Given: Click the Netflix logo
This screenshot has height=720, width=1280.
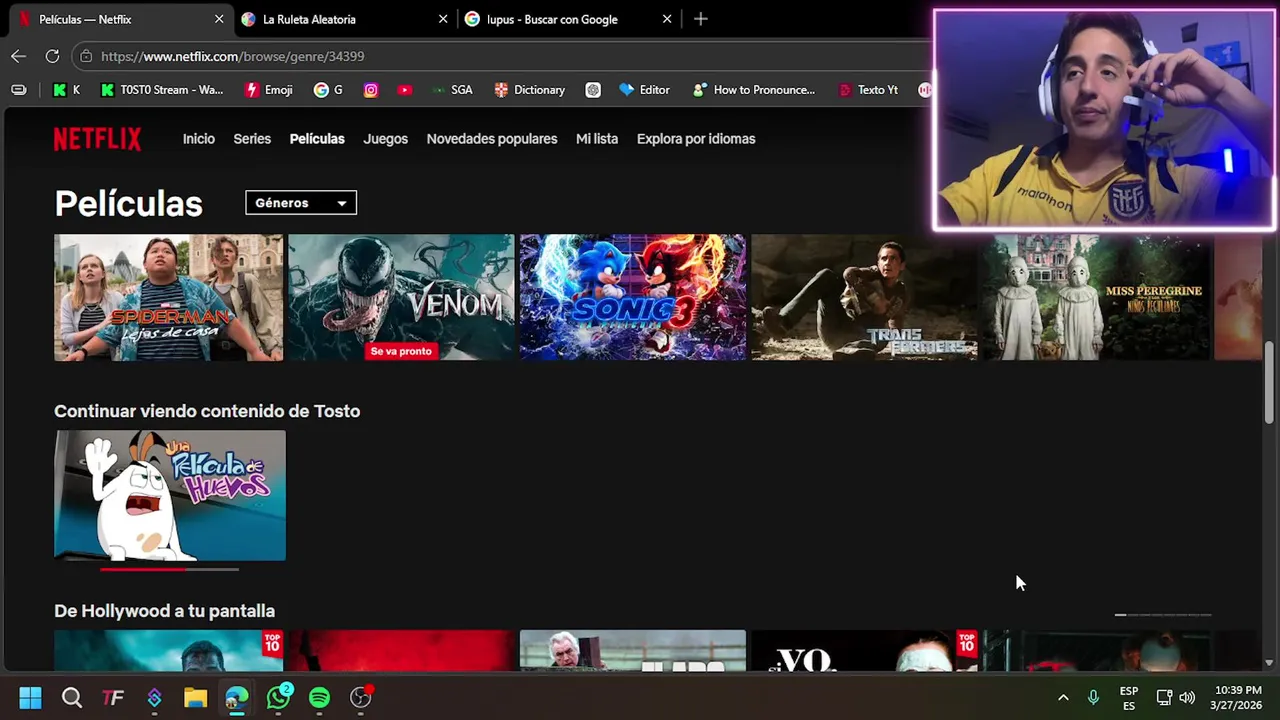Looking at the screenshot, I should pos(97,139).
